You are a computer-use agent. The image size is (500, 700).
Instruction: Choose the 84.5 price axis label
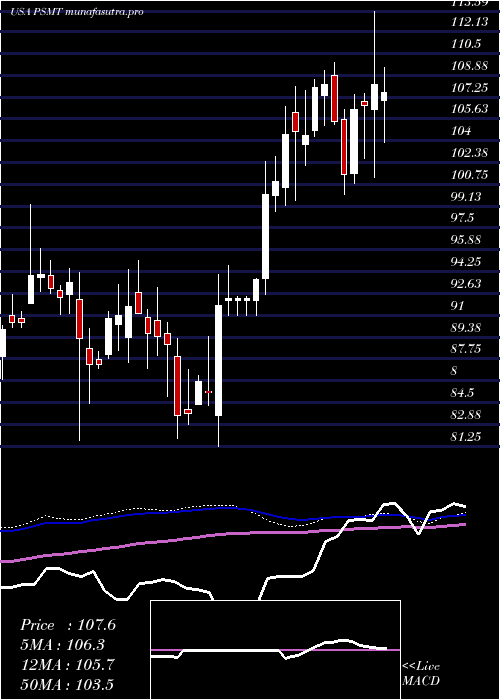pyautogui.click(x=463, y=392)
